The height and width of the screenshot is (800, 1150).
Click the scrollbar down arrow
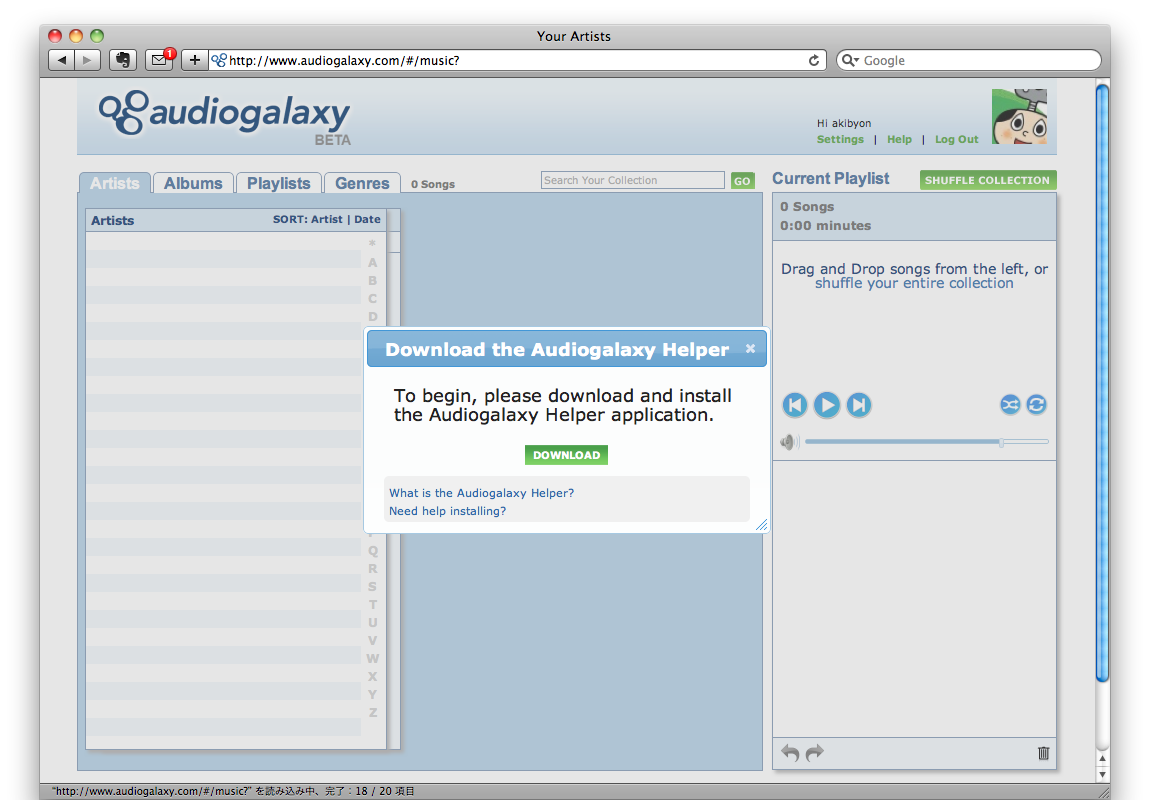1102,774
